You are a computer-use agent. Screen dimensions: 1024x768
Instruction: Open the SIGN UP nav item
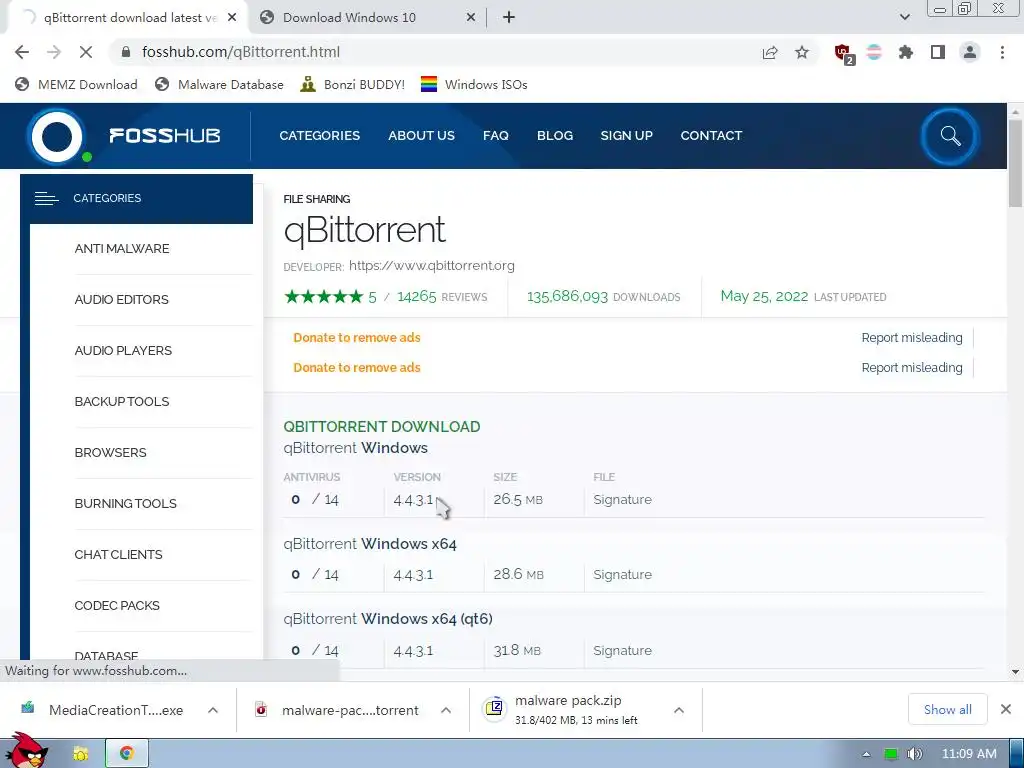point(626,135)
